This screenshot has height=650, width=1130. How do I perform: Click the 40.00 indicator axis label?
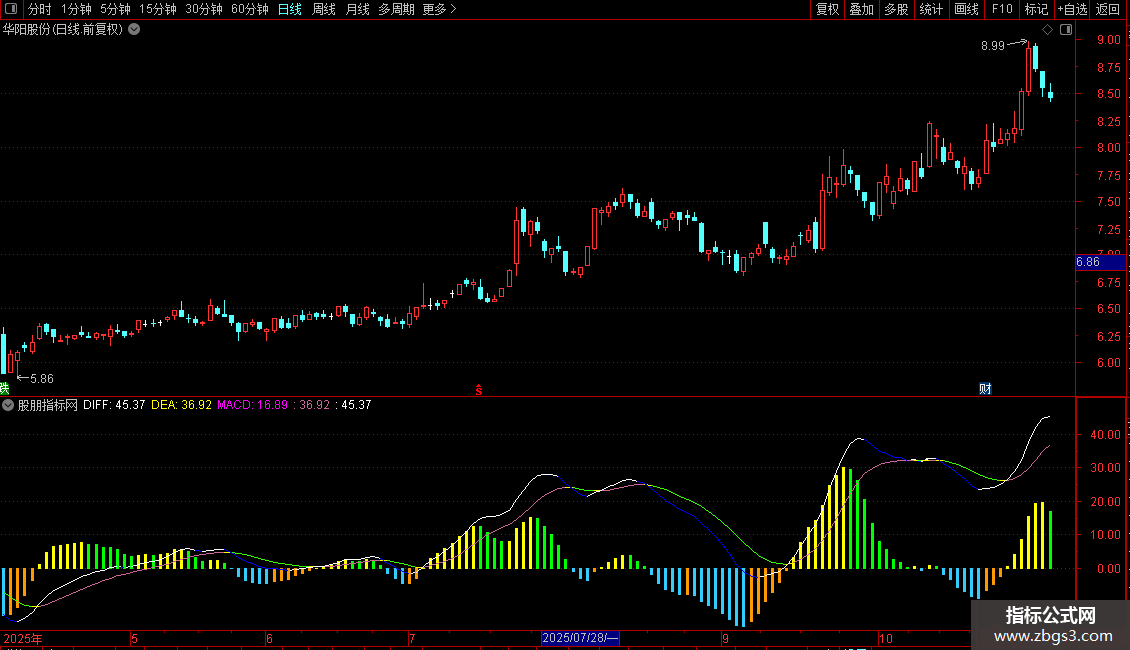pyautogui.click(x=1105, y=435)
